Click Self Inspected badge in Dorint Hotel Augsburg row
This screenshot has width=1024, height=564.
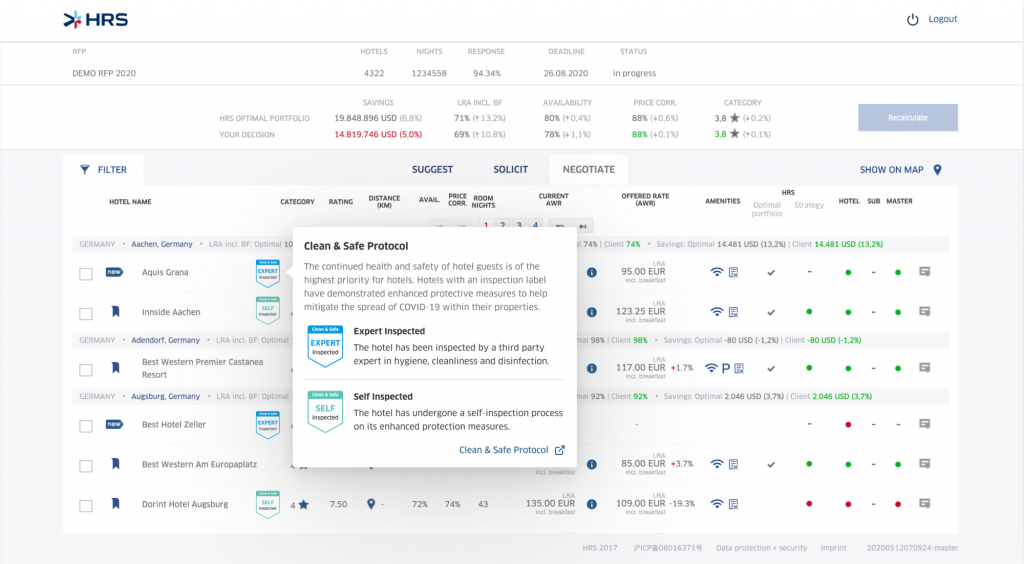pyautogui.click(x=268, y=505)
